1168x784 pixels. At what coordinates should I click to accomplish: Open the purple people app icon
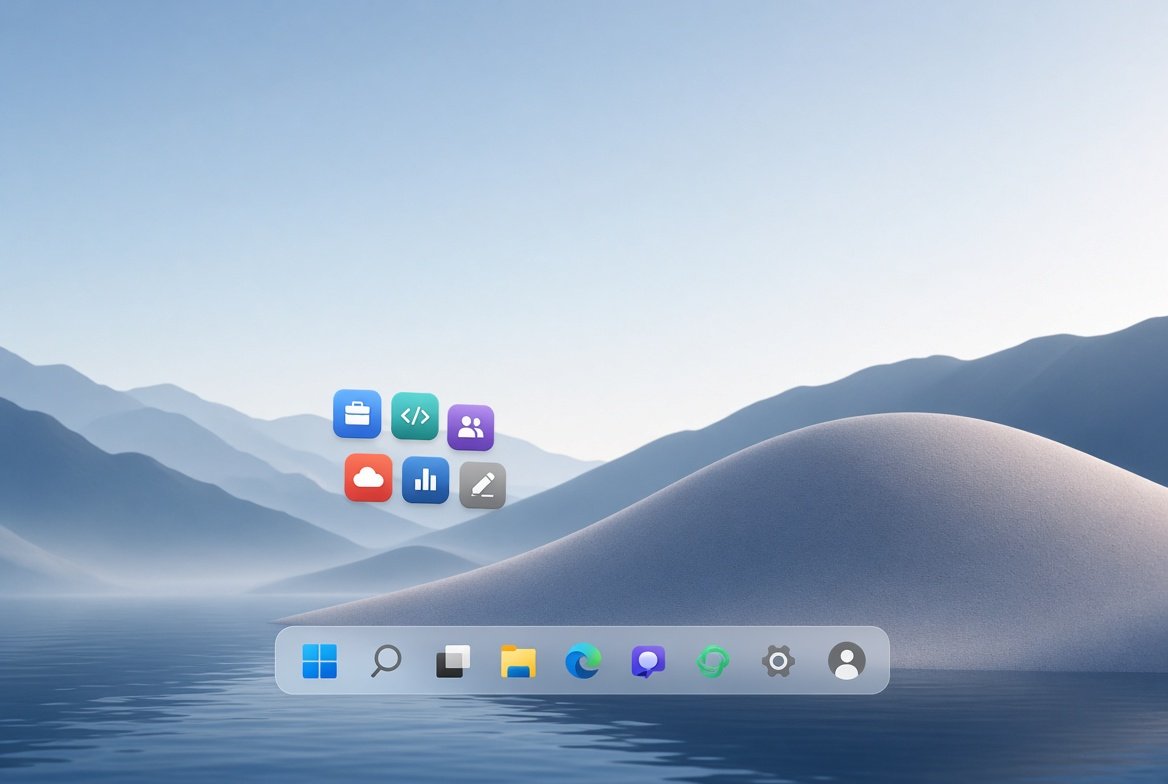click(471, 427)
